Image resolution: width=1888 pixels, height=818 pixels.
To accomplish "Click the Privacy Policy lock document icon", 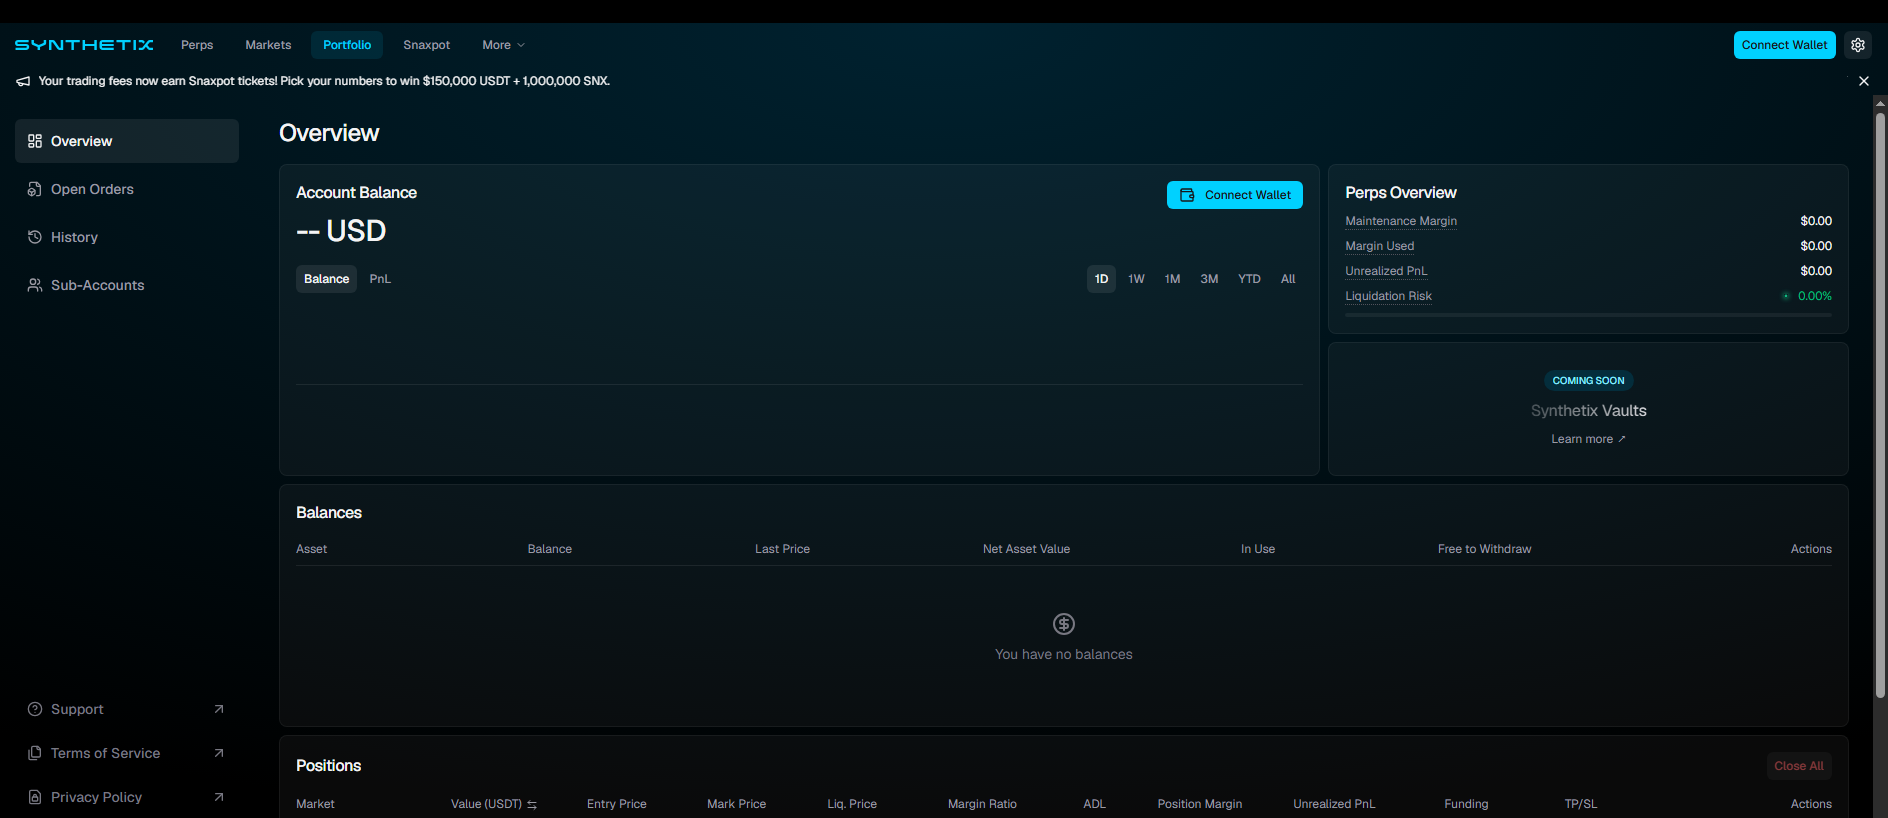I will click(x=35, y=797).
